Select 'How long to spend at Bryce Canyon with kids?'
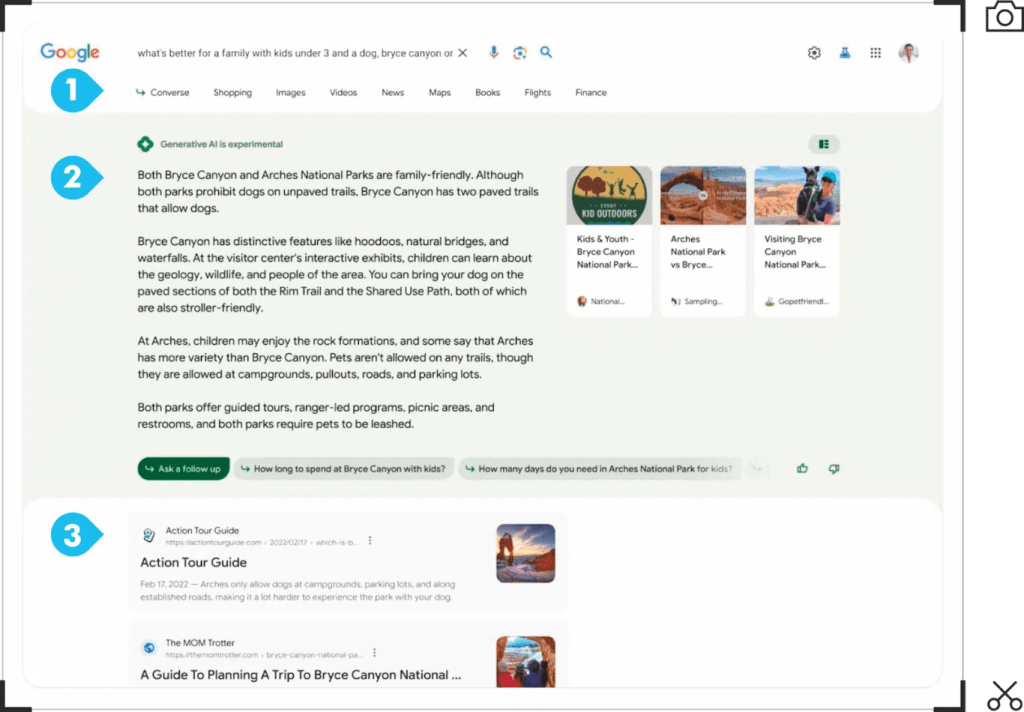The image size is (1024, 712). coord(344,468)
